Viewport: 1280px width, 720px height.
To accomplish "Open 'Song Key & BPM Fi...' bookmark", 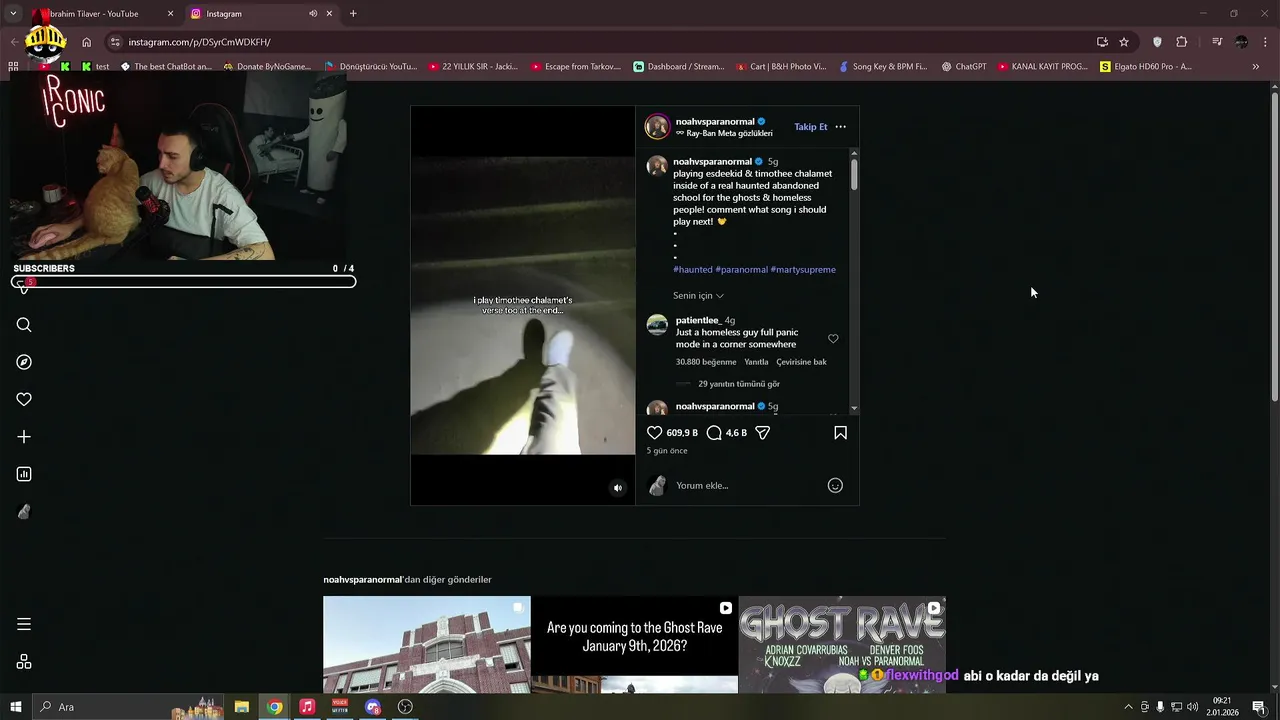I will [883, 67].
